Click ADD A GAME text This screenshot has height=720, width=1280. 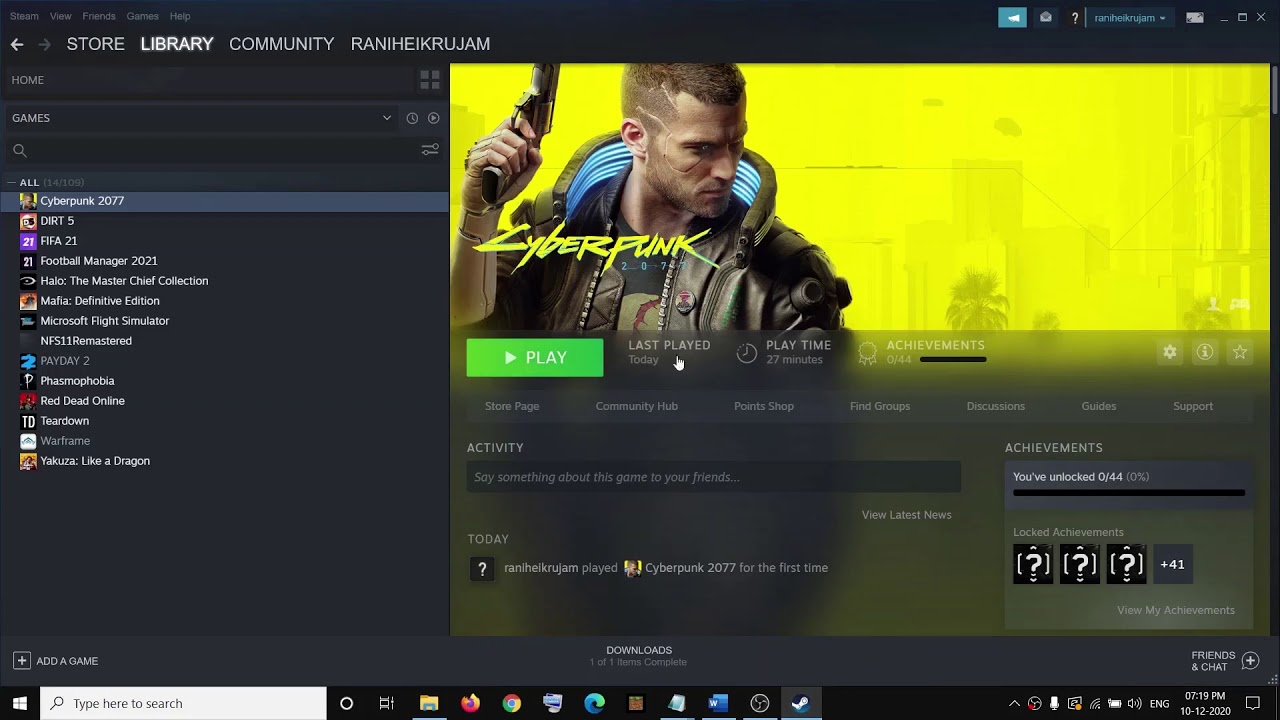(x=67, y=661)
